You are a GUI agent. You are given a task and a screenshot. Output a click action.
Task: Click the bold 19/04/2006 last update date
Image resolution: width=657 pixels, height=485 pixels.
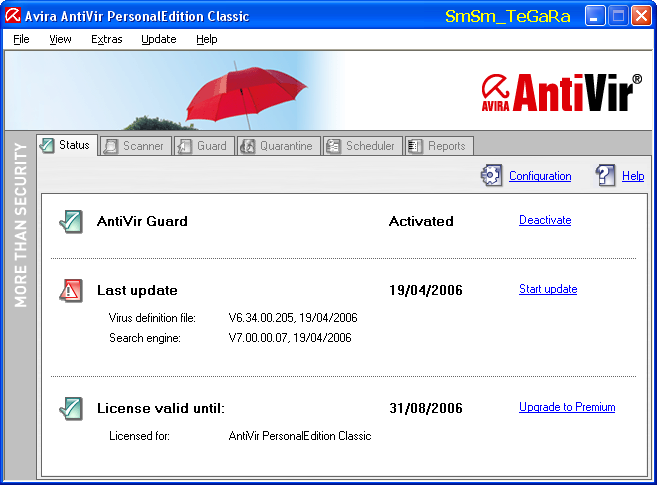tap(426, 290)
